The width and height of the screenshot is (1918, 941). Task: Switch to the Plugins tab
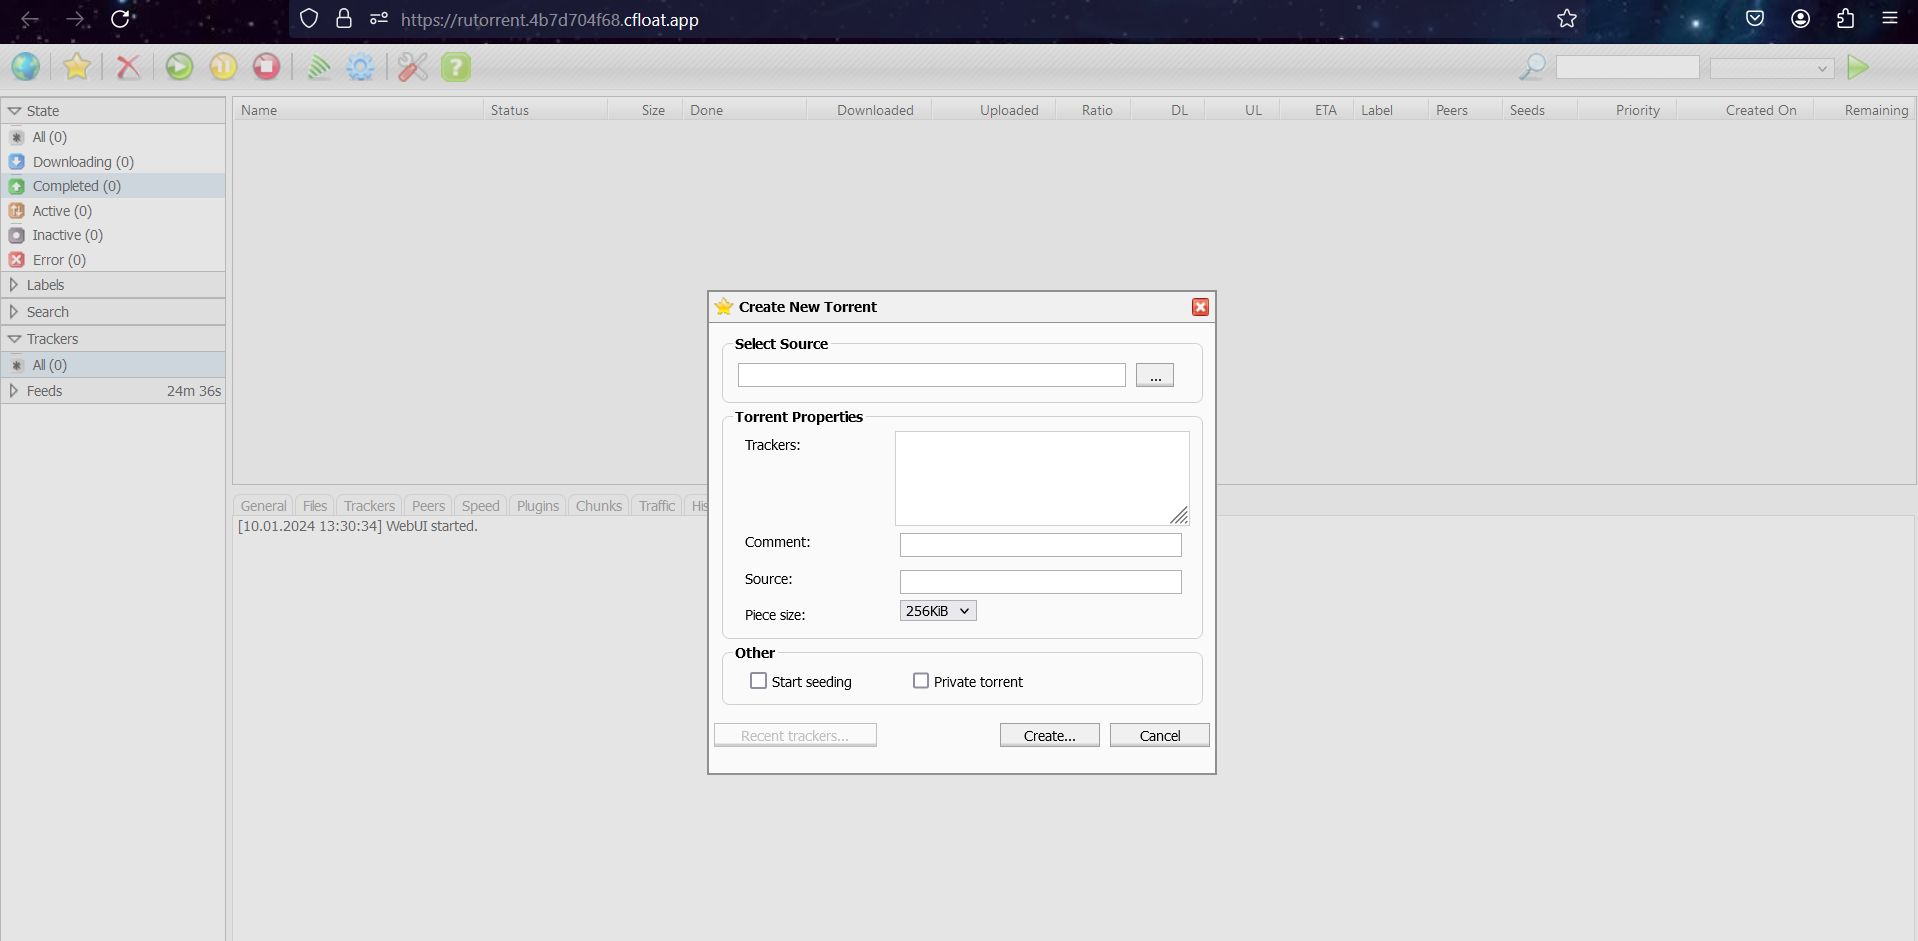pos(538,506)
